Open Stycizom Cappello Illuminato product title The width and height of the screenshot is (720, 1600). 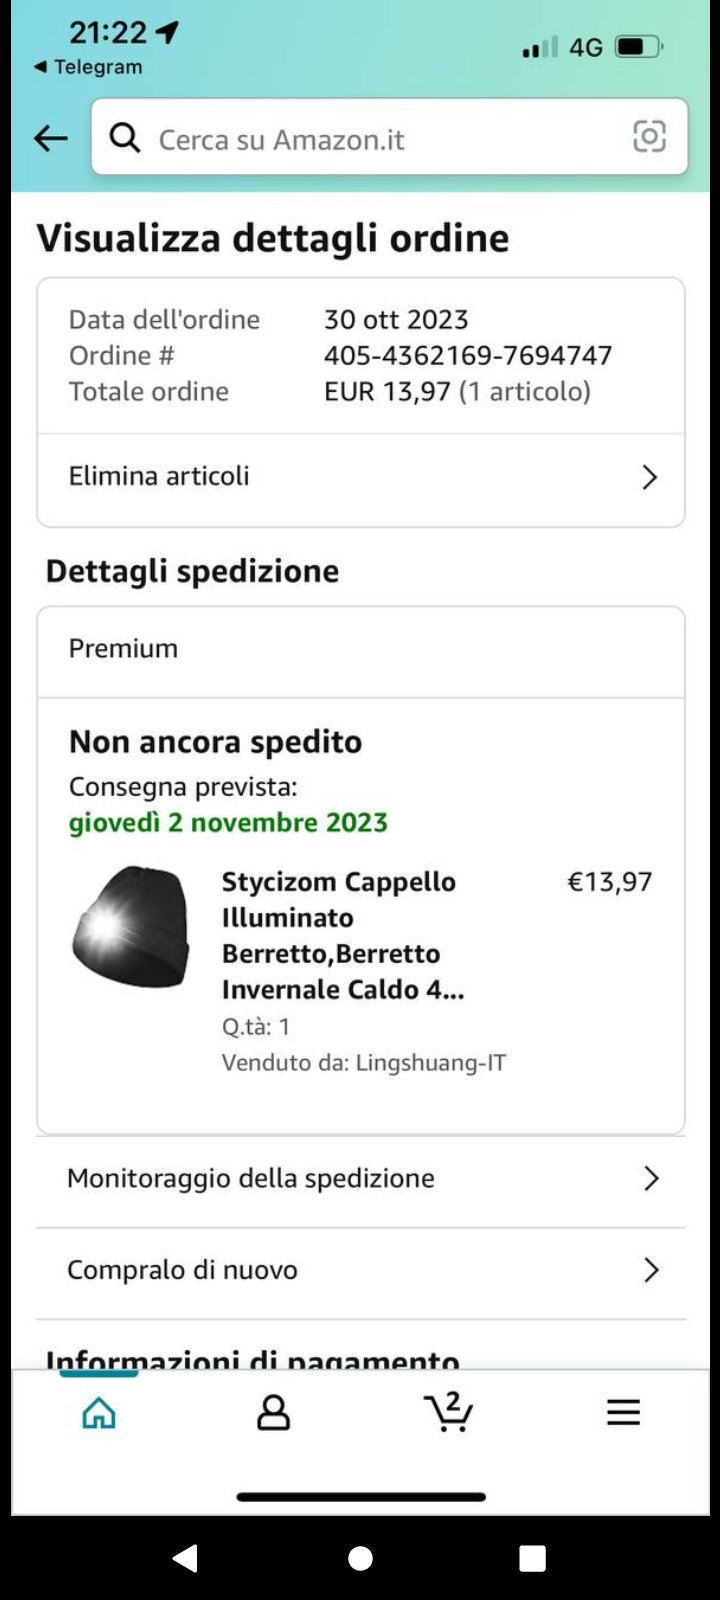(x=343, y=936)
